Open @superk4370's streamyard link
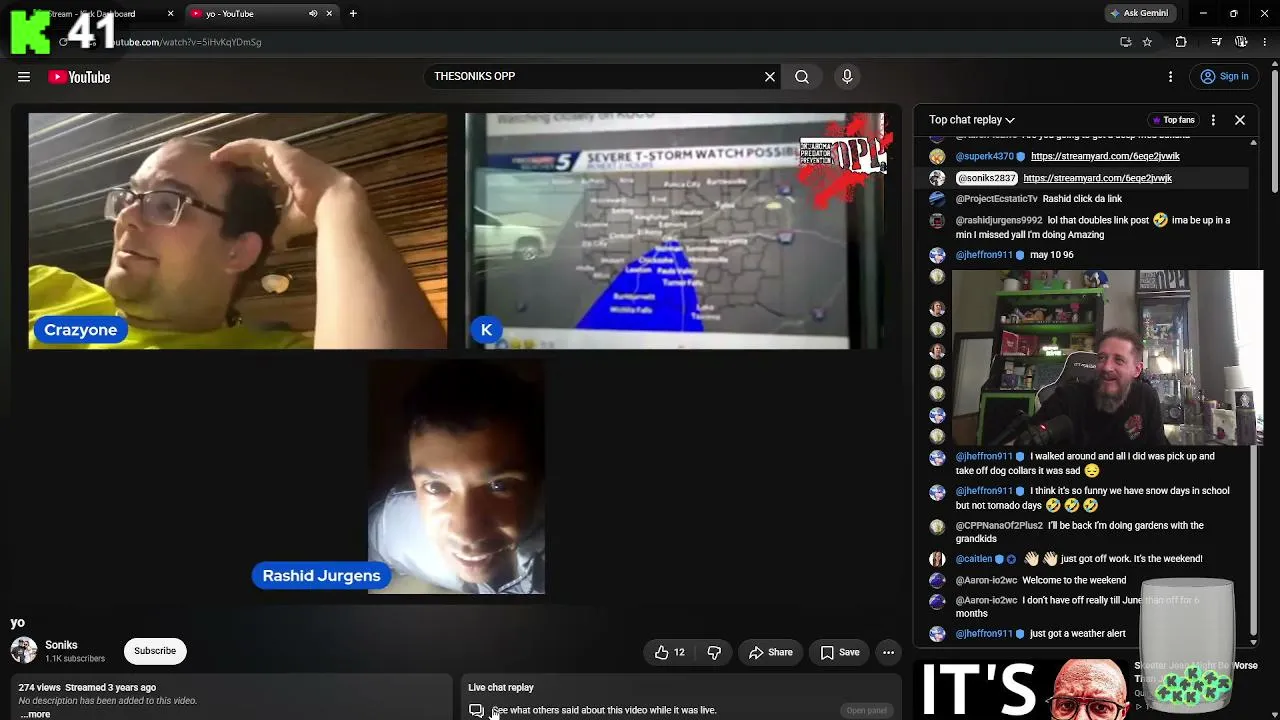 pos(1105,157)
